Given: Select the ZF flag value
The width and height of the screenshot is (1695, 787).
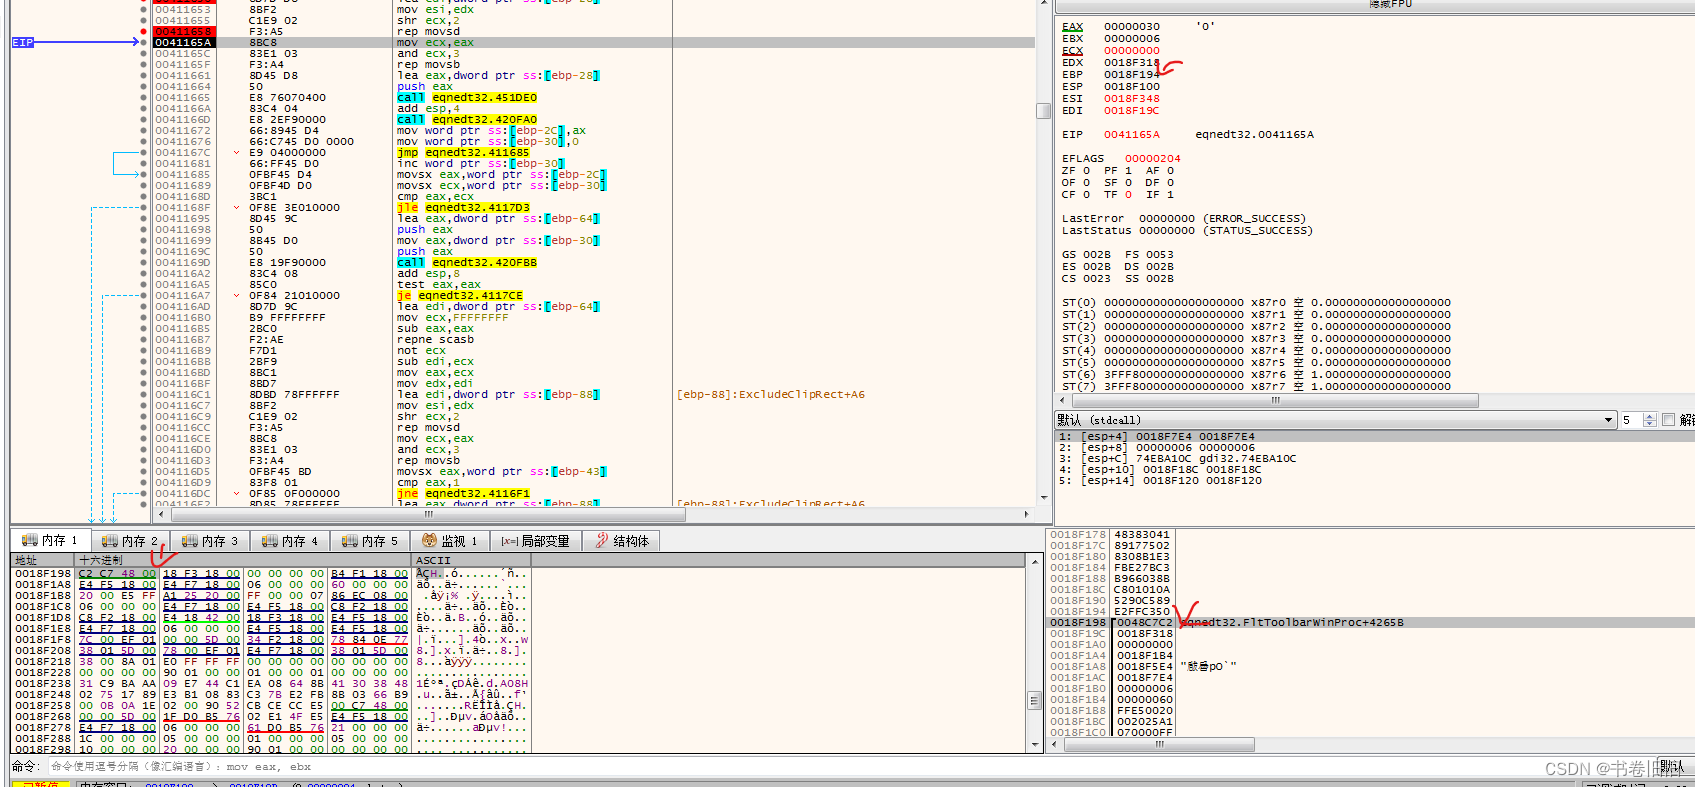Looking at the screenshot, I should (x=1087, y=170).
